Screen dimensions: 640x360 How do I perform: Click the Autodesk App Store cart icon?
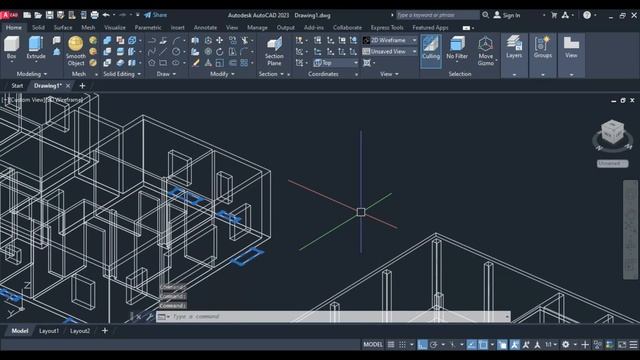(x=554, y=15)
